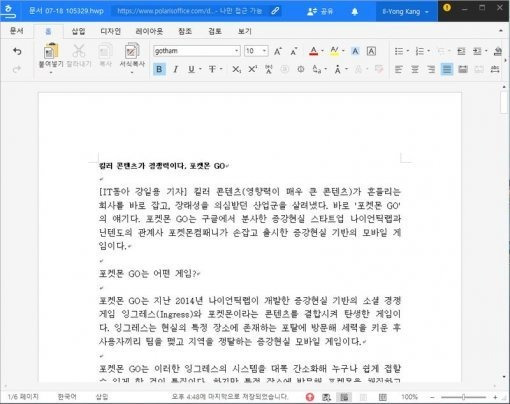Toggle Strikethrough formatting
Image resolution: width=510 pixels, height=404 pixels.
(212, 69)
